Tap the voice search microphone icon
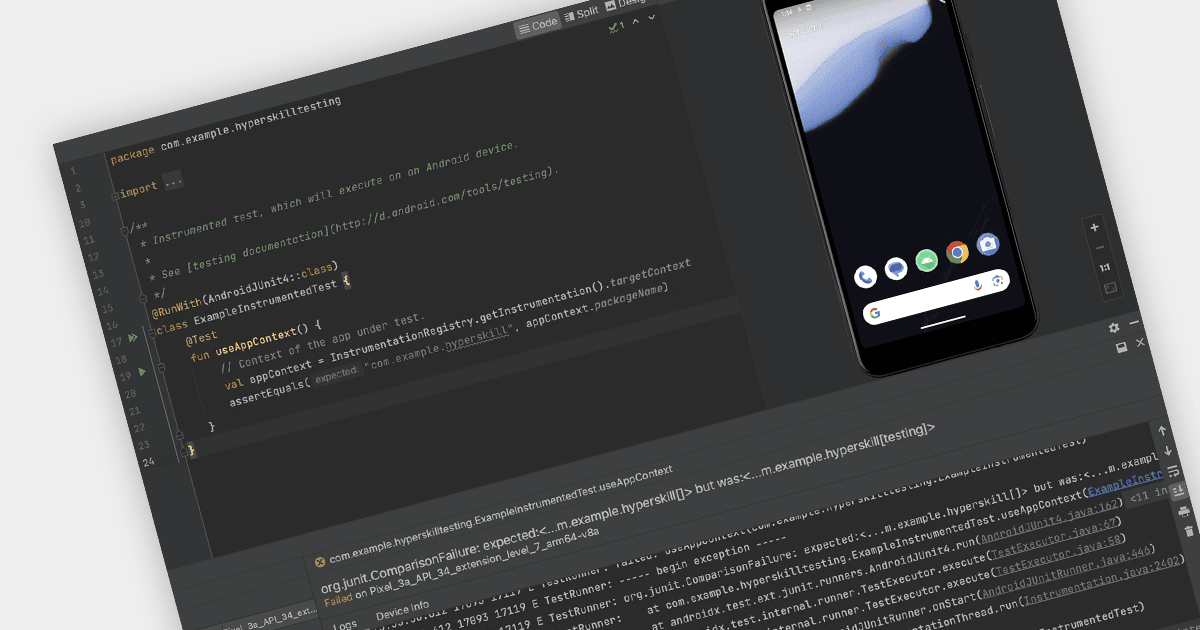1200x630 pixels. 977,286
